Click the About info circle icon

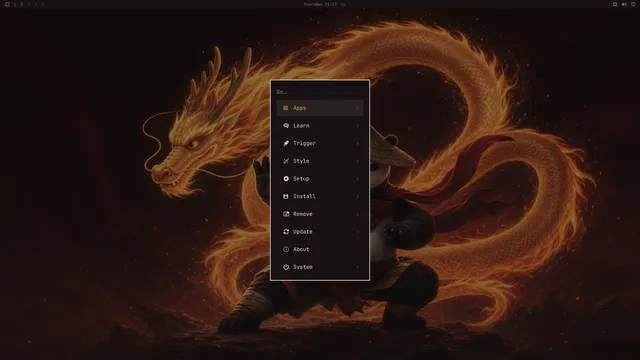(286, 249)
